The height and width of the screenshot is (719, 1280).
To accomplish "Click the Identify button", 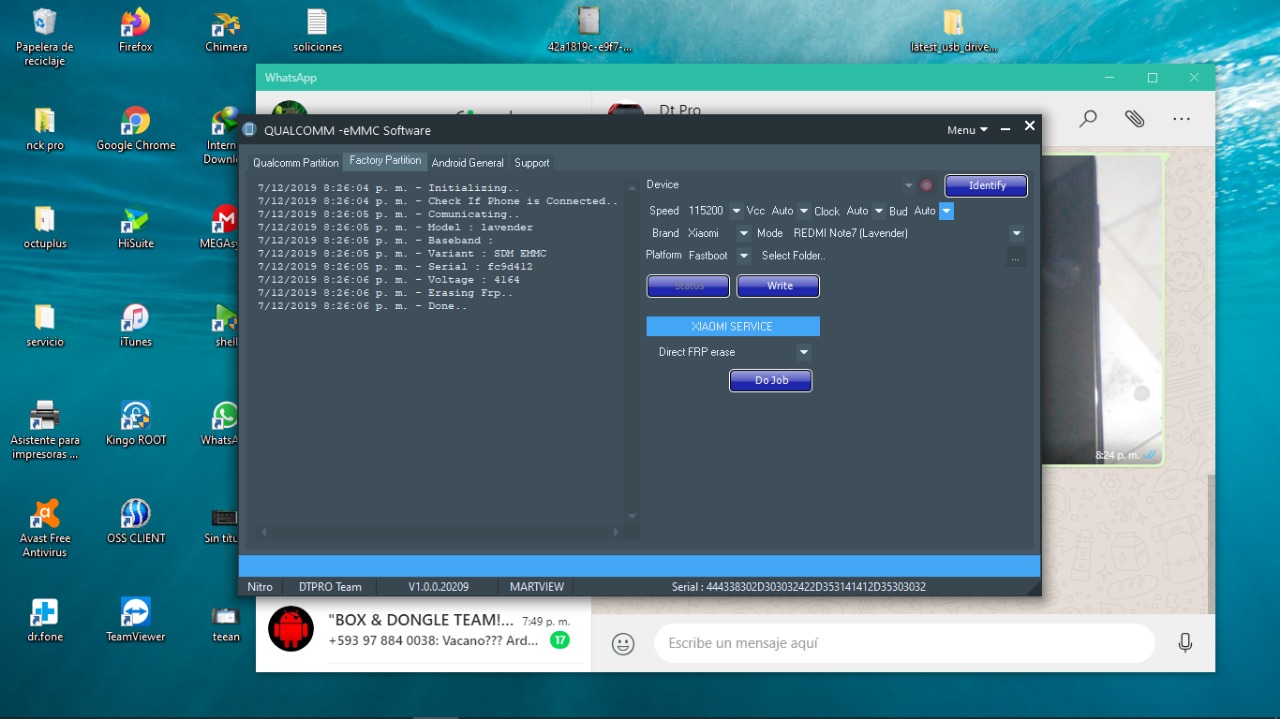I will (x=986, y=185).
